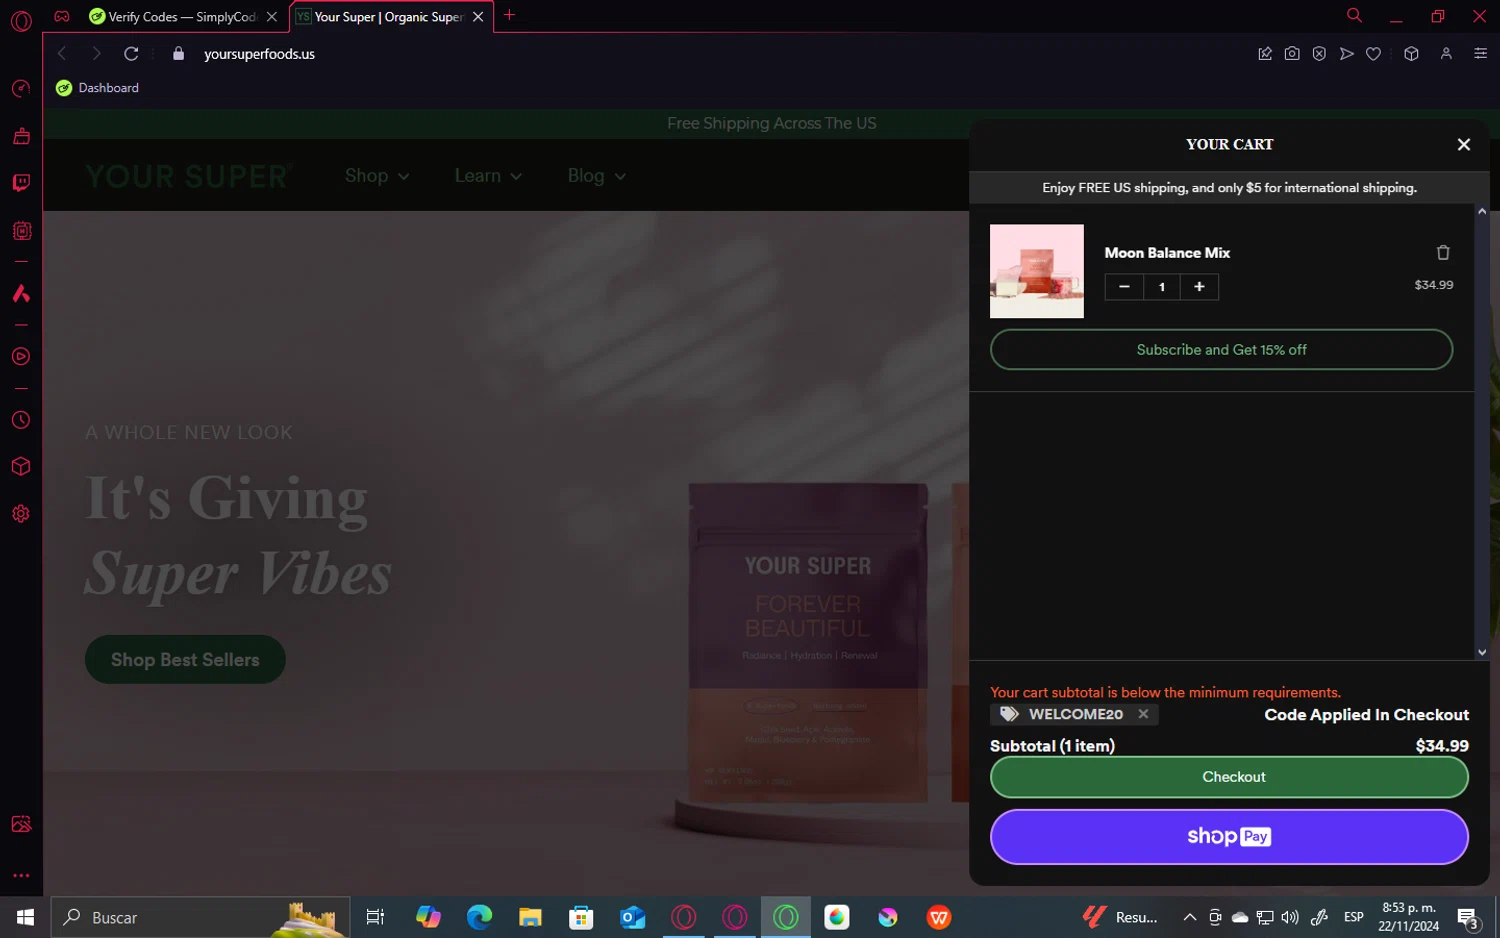Decrease Moon Balance Mix quantity
Screen dimensions: 1500x938
[1124, 287]
